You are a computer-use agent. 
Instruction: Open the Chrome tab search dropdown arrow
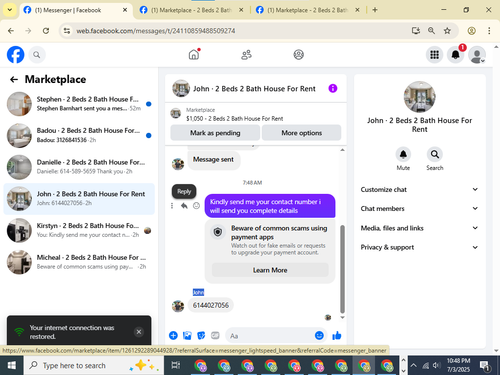click(x=10, y=10)
